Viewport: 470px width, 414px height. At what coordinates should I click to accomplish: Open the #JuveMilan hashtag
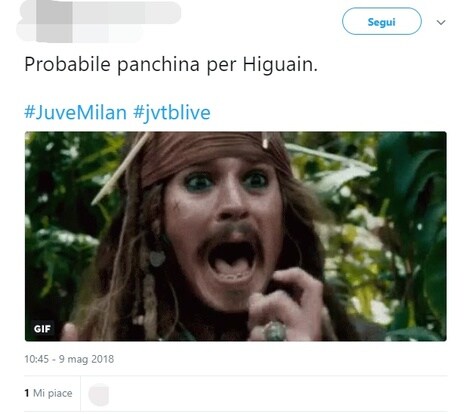(x=75, y=112)
